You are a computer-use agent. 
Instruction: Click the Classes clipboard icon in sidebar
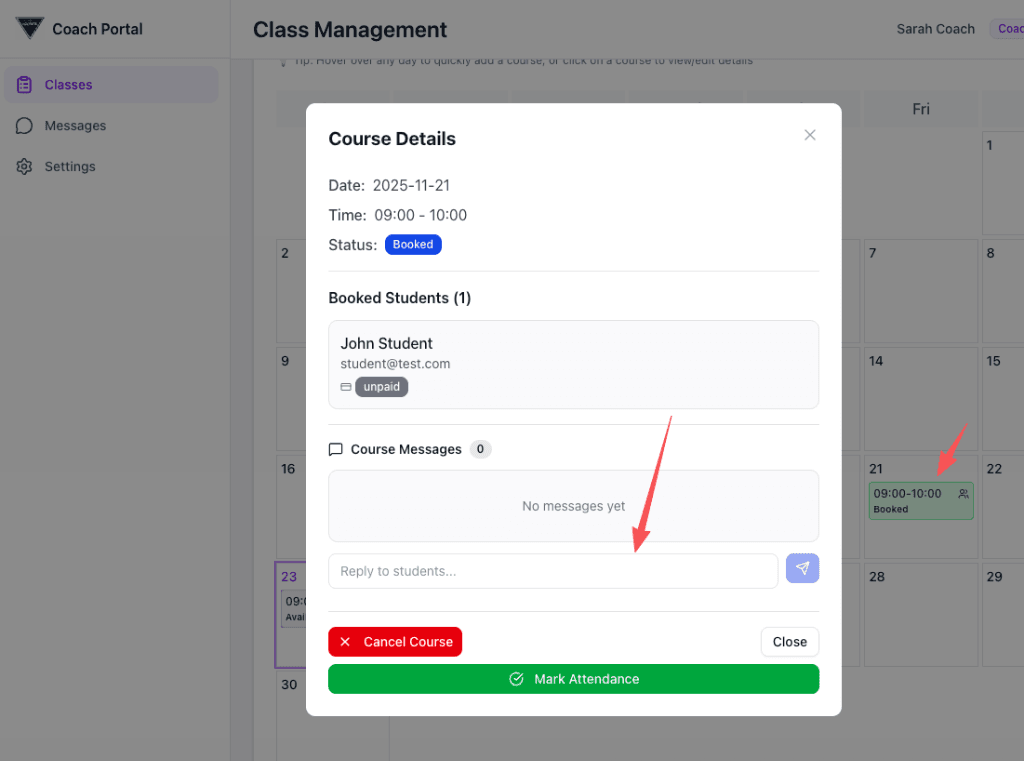point(25,85)
